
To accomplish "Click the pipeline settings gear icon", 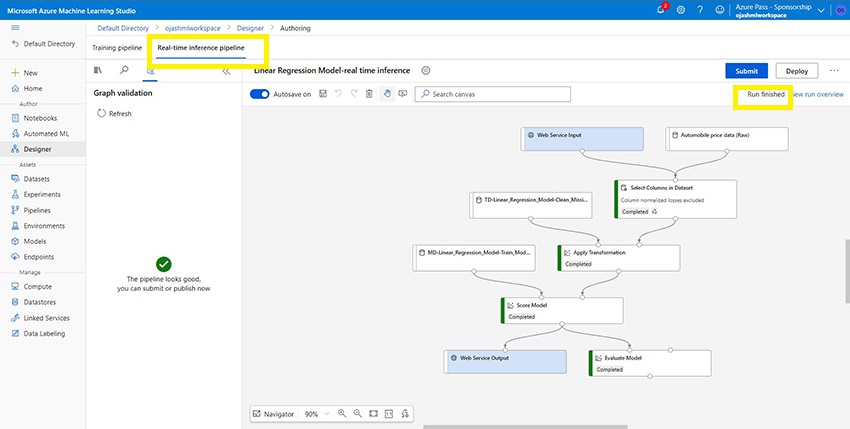I will tap(426, 71).
